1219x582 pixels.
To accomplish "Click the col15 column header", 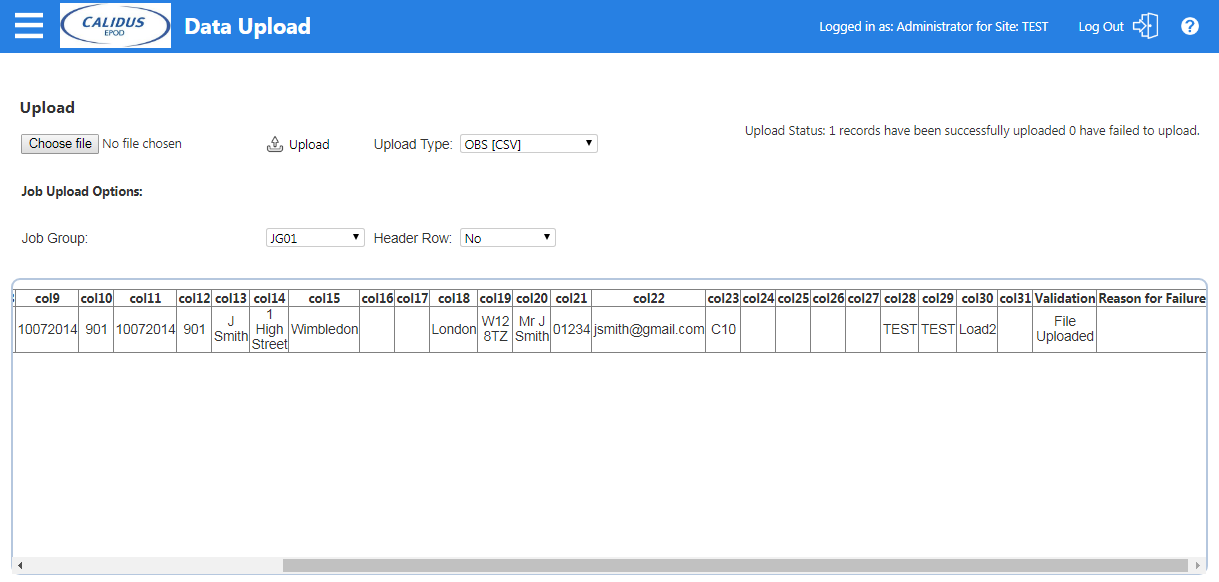I will pos(324,298).
